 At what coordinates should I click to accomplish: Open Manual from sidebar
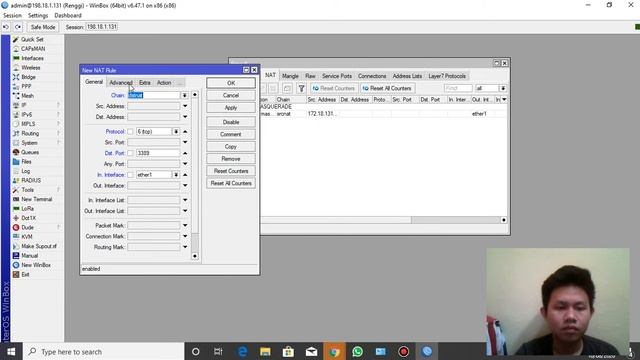[29, 256]
